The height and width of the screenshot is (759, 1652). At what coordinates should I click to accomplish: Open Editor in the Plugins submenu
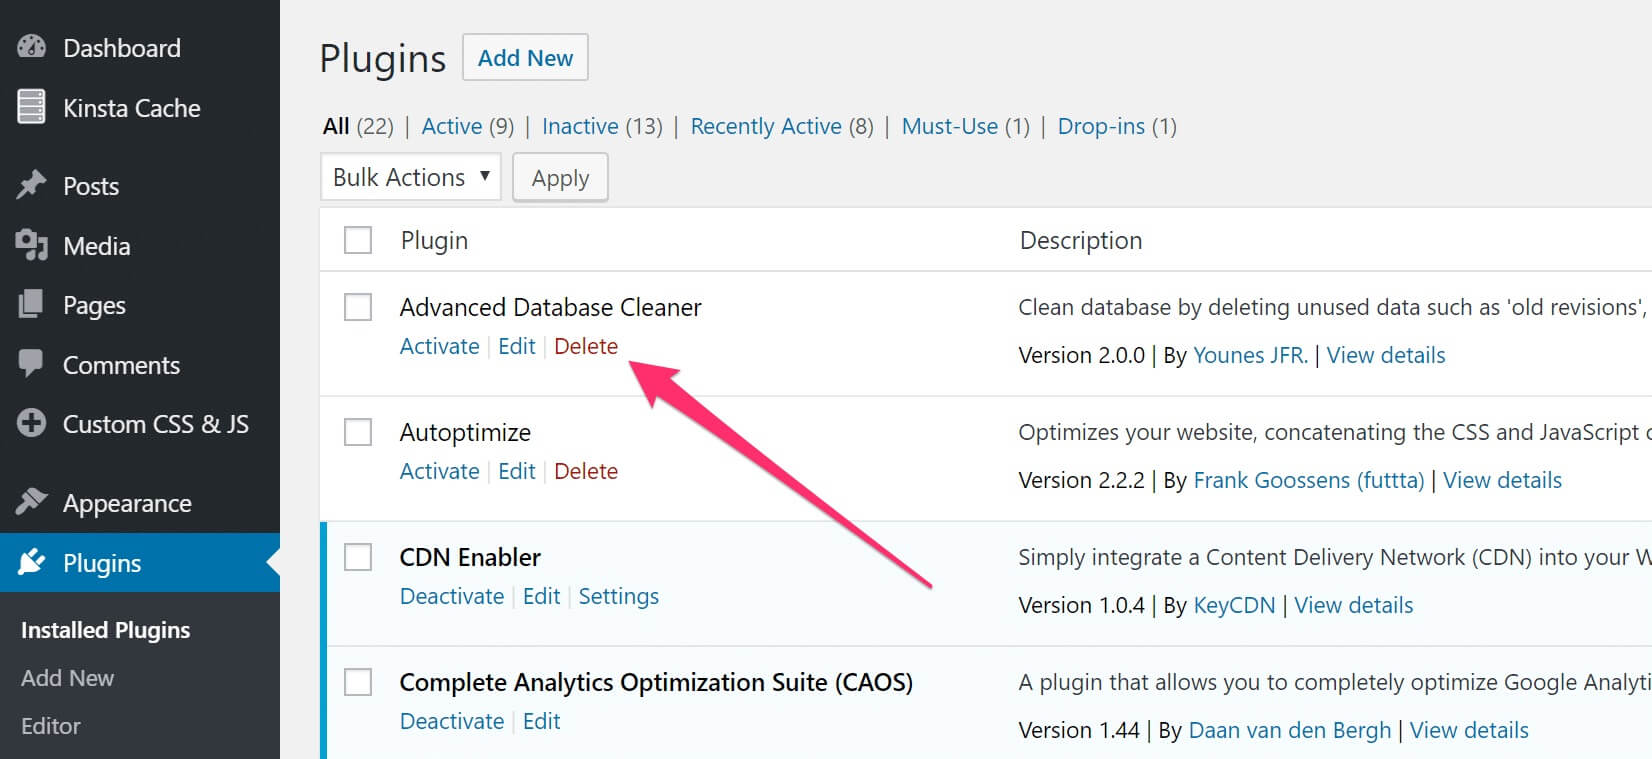click(x=51, y=726)
